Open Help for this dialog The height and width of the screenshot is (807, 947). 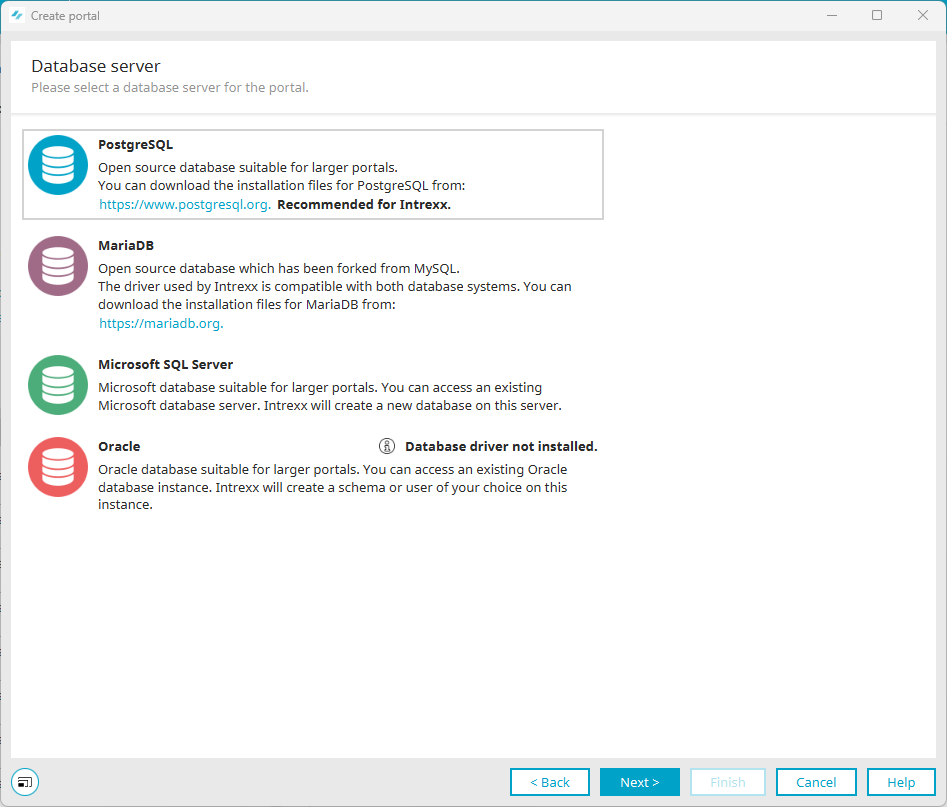pos(901,782)
